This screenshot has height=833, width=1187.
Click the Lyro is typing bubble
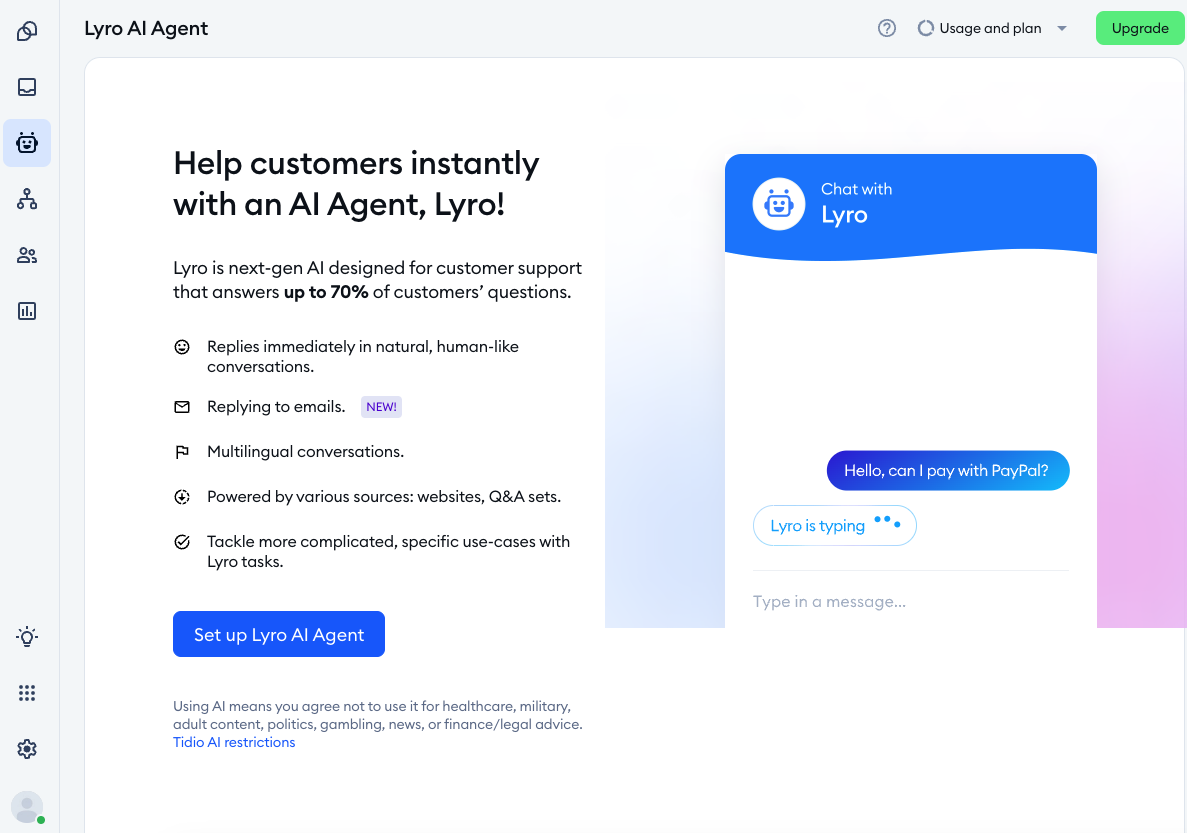(834, 525)
